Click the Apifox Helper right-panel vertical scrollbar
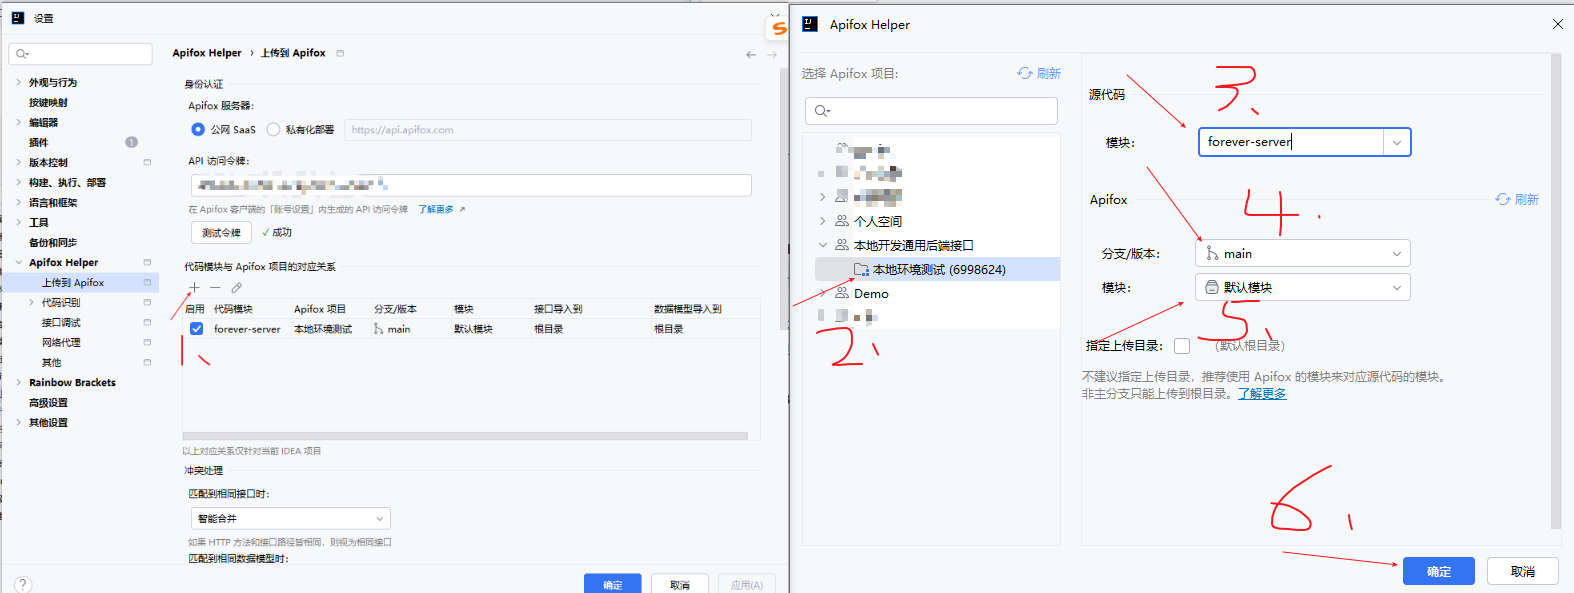The width and height of the screenshot is (1574, 593). 1556,290
